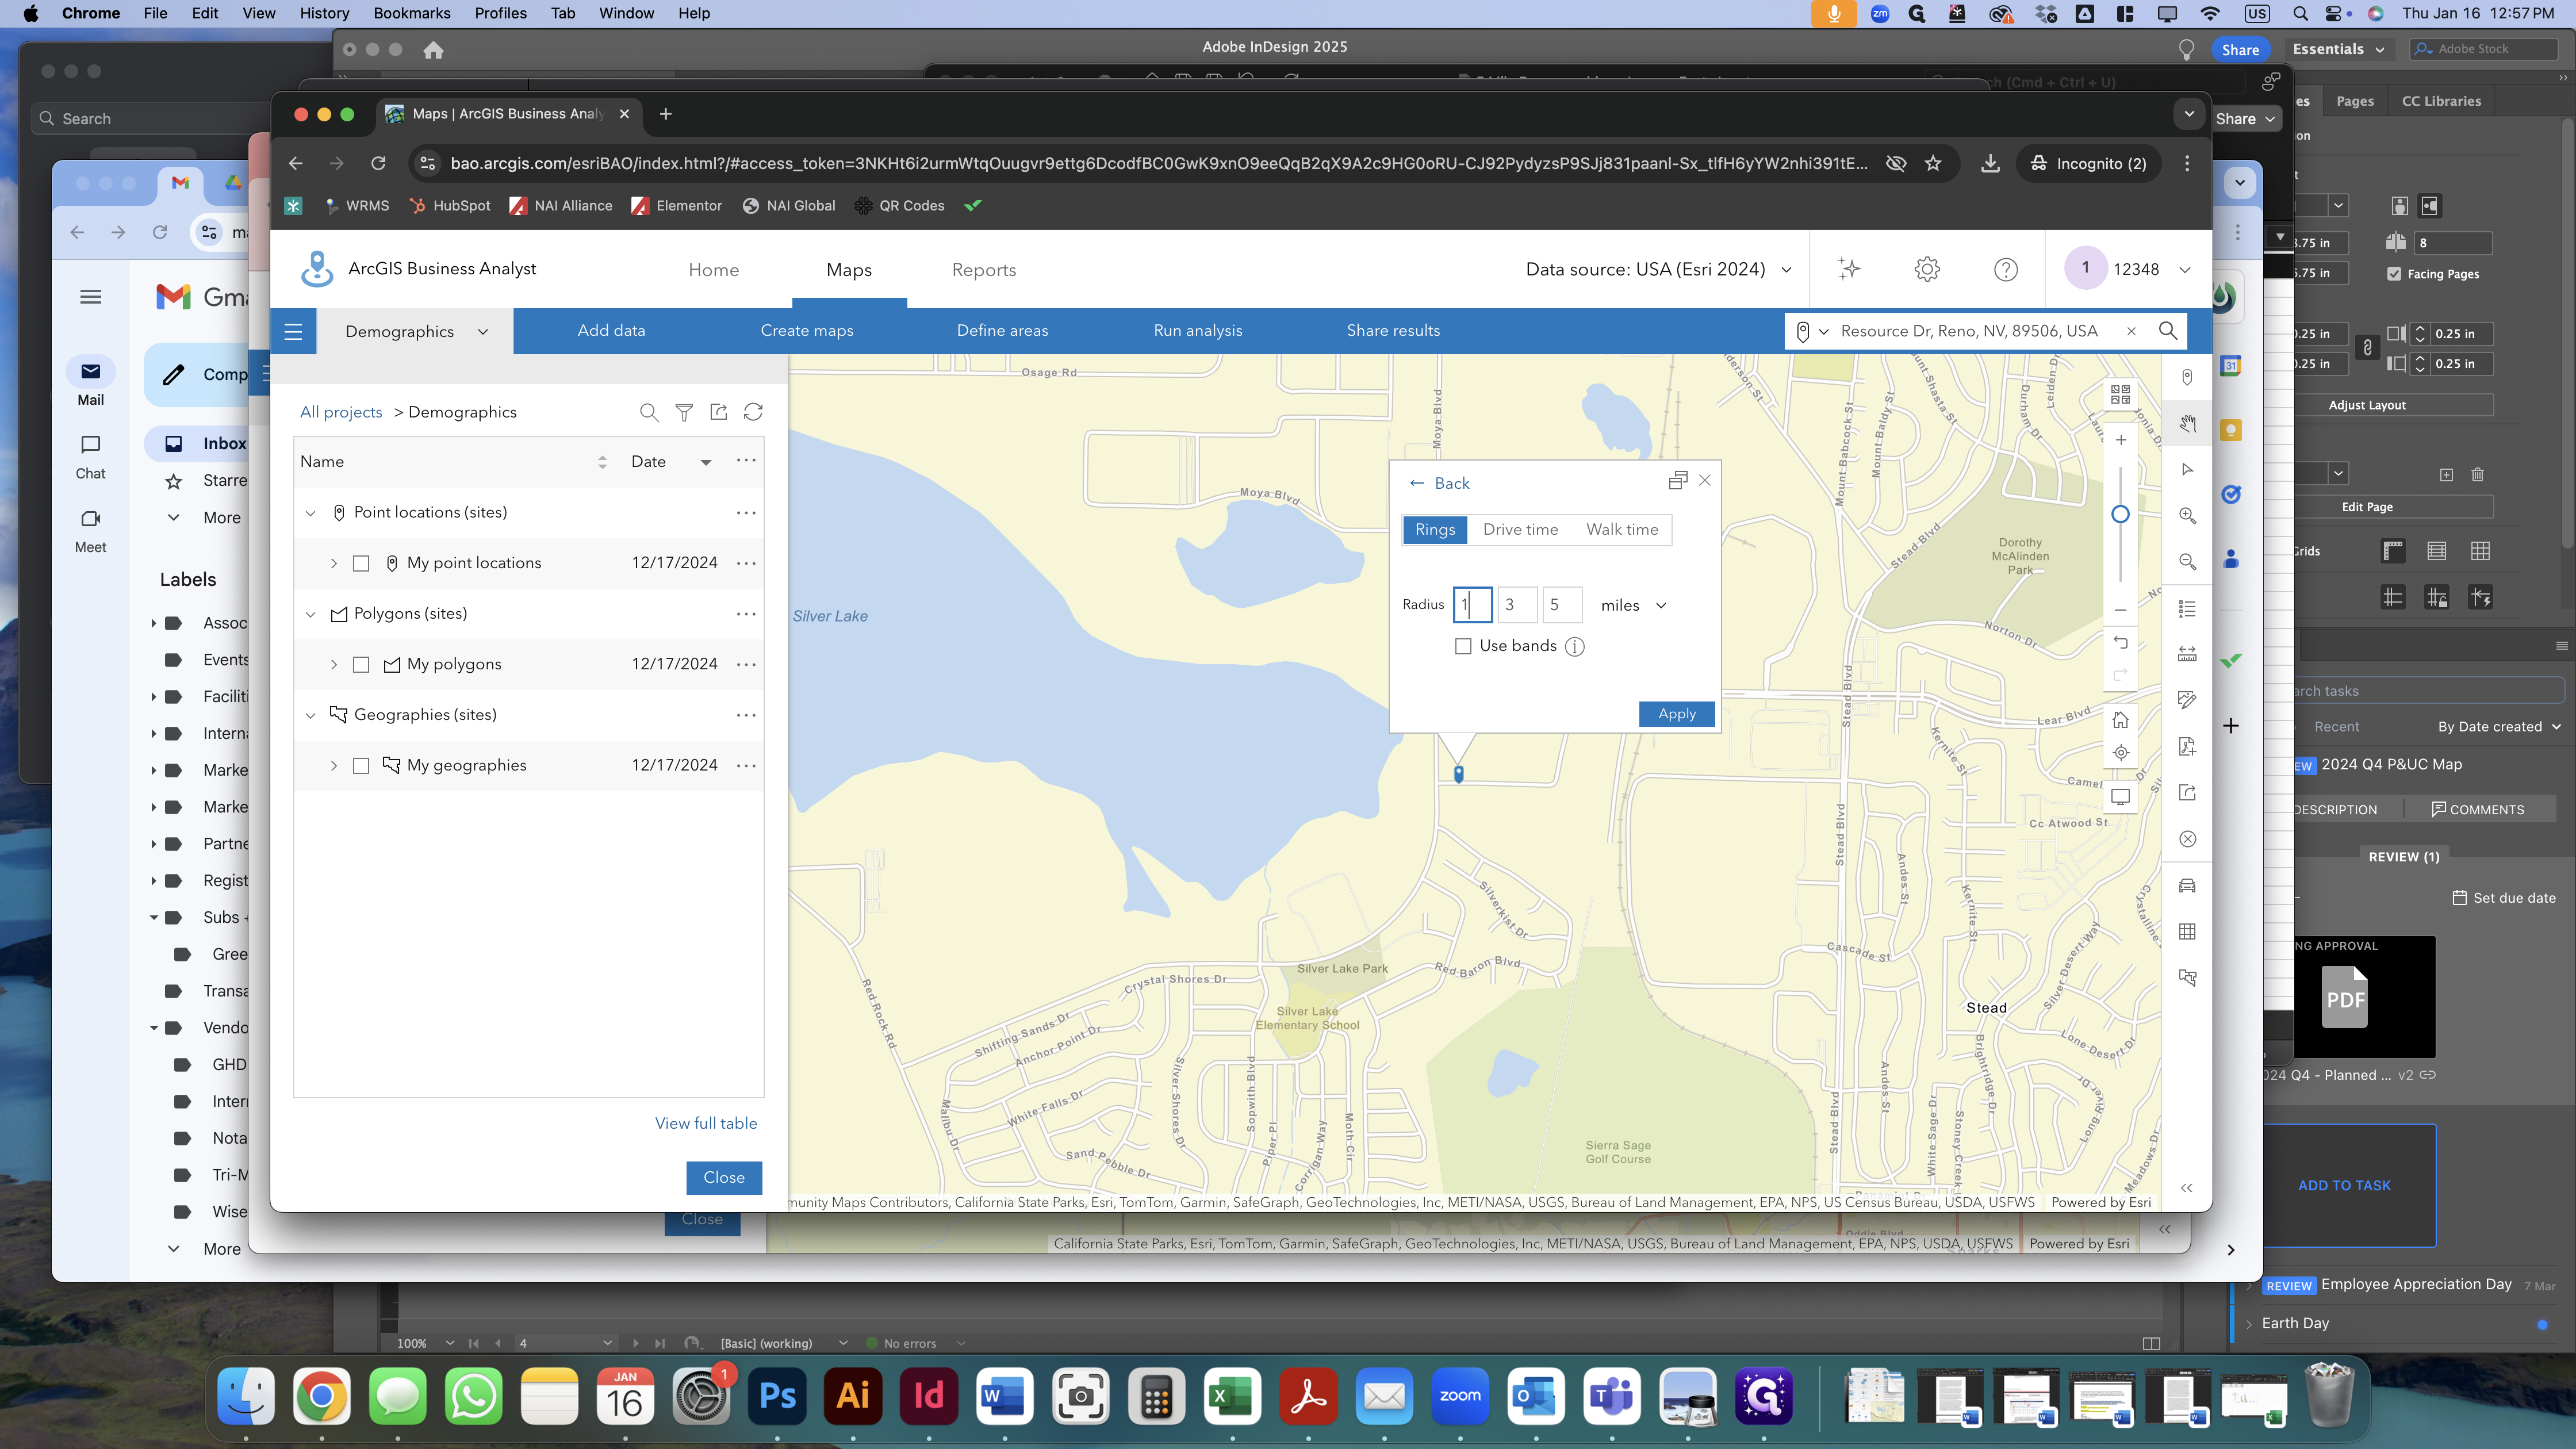Expand the My point locations row

point(334,564)
